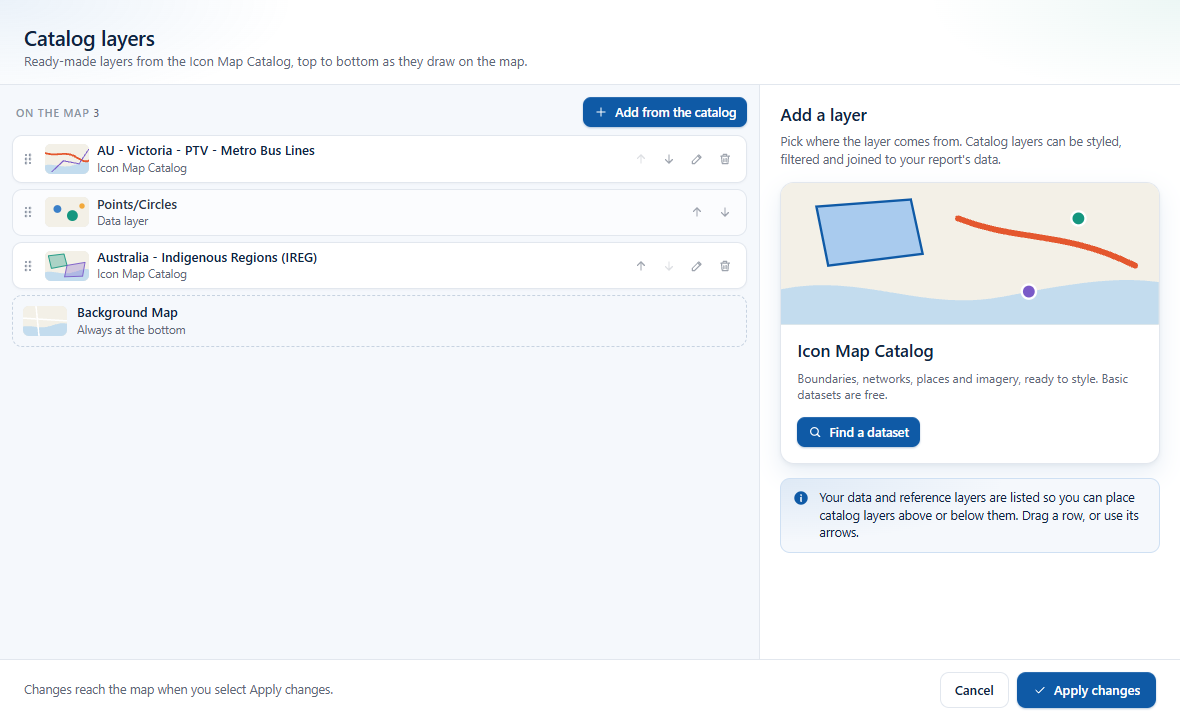Click the down arrow on Indigenous Regions row

[x=668, y=266]
